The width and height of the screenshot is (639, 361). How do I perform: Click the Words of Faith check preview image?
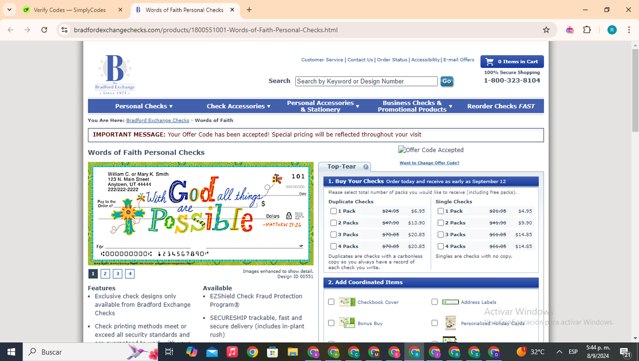click(201, 214)
